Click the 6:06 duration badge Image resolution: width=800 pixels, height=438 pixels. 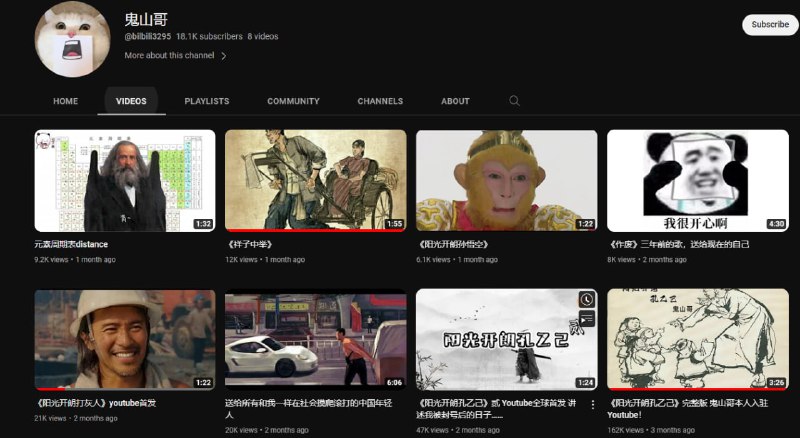point(394,382)
